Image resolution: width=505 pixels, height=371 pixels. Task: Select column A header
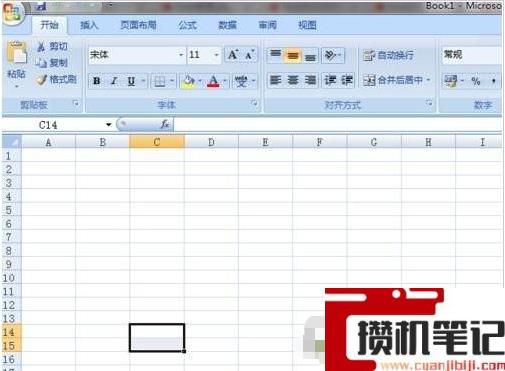pos(48,142)
